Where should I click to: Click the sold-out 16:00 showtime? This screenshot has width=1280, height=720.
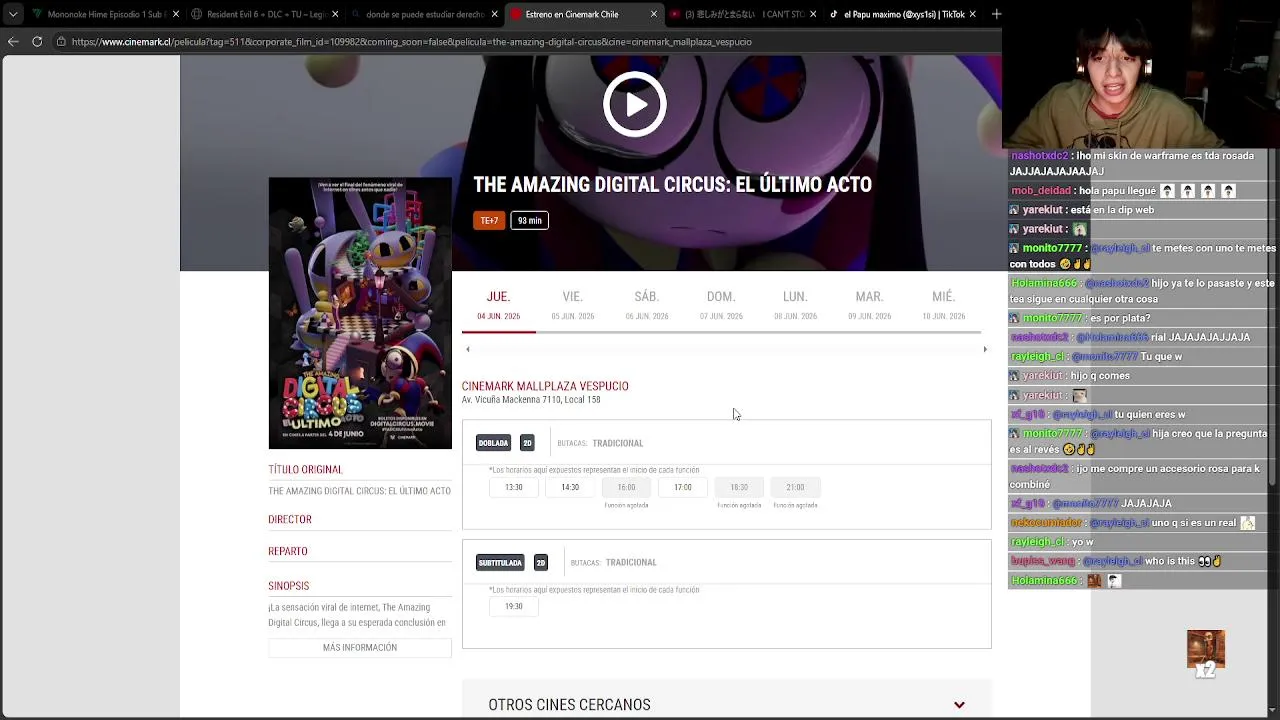pyautogui.click(x=626, y=487)
